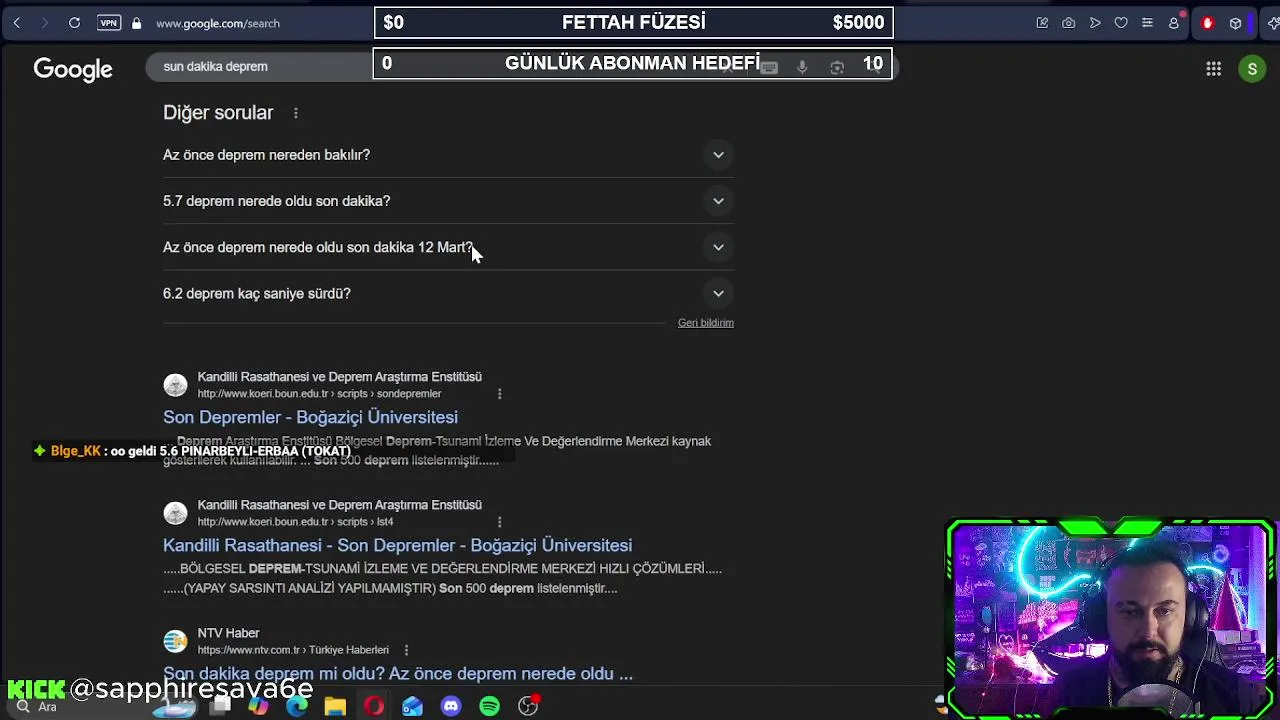Image resolution: width=1280 pixels, height=720 pixels.
Task: Open three-dot menu of NTV Haber result
Action: click(406, 650)
